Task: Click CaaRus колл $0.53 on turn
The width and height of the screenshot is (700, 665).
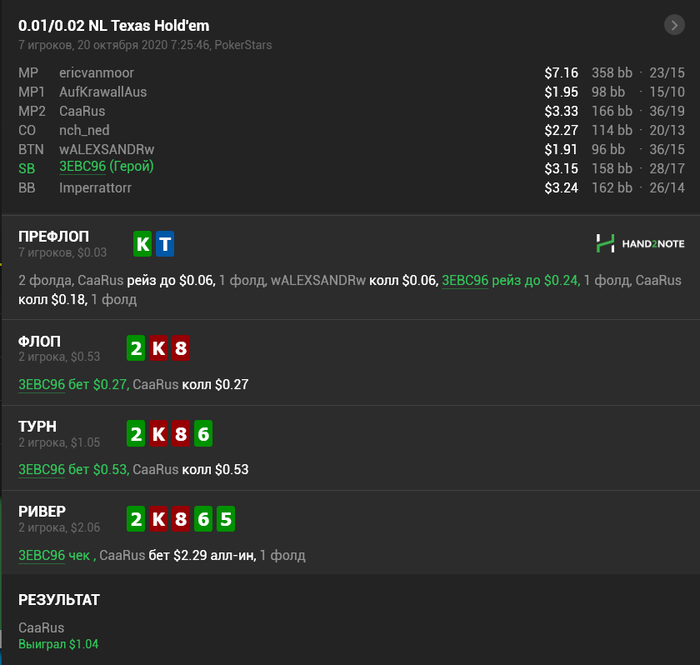Action: click(191, 470)
